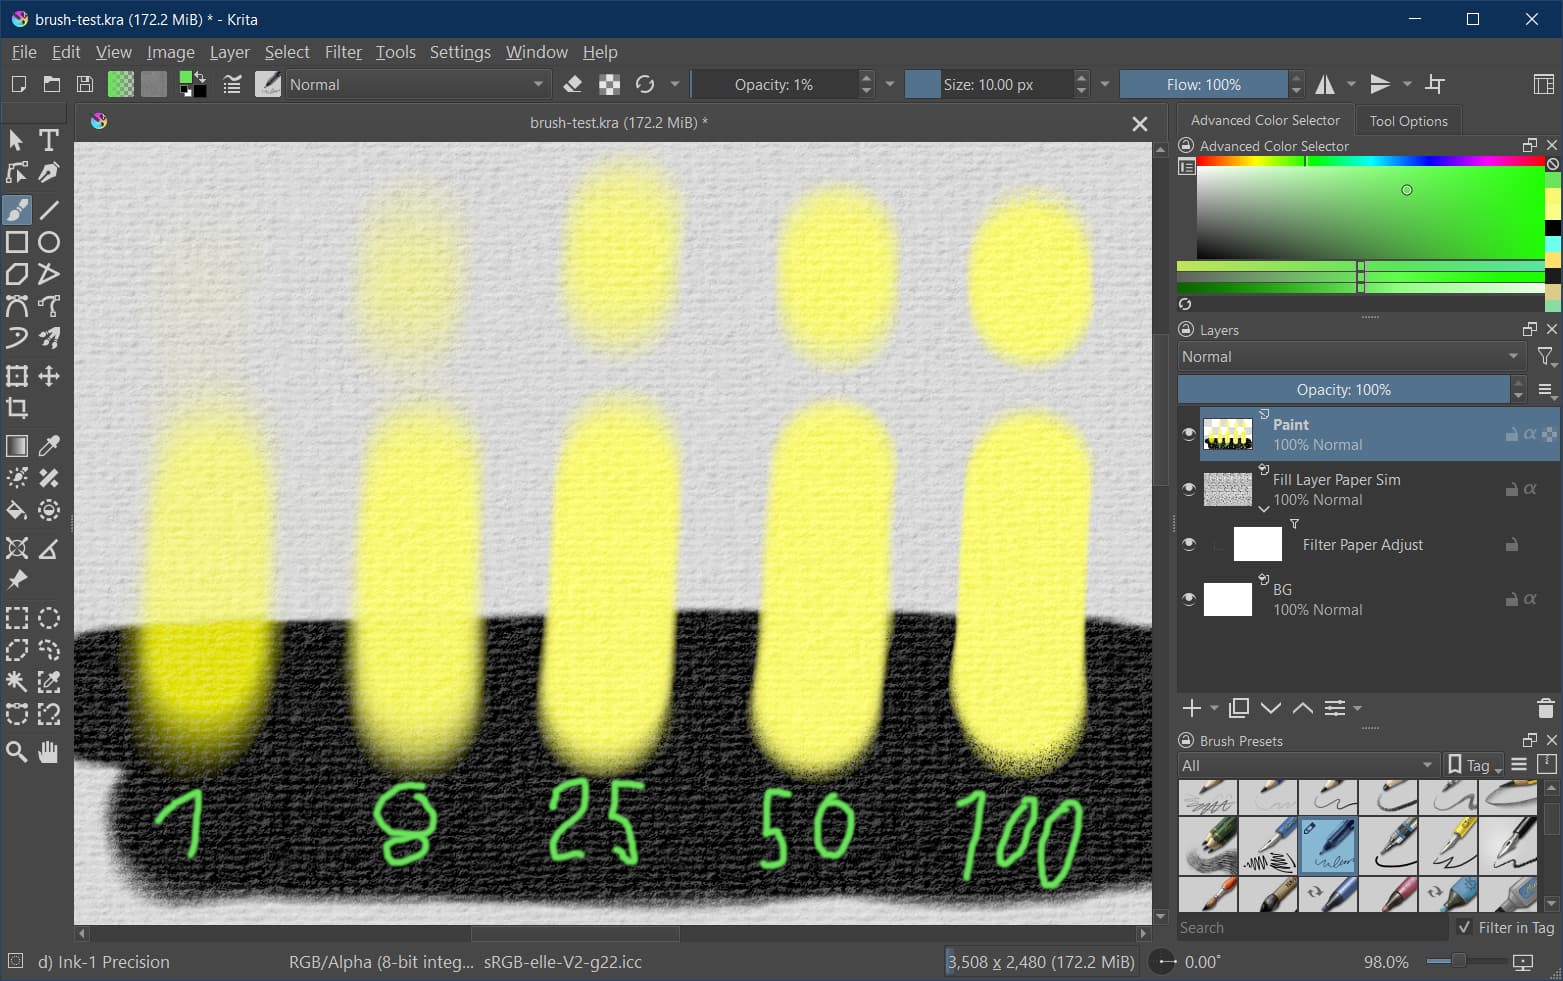Activate the Zoom tool magnifier
The image size is (1563, 981).
17,752
